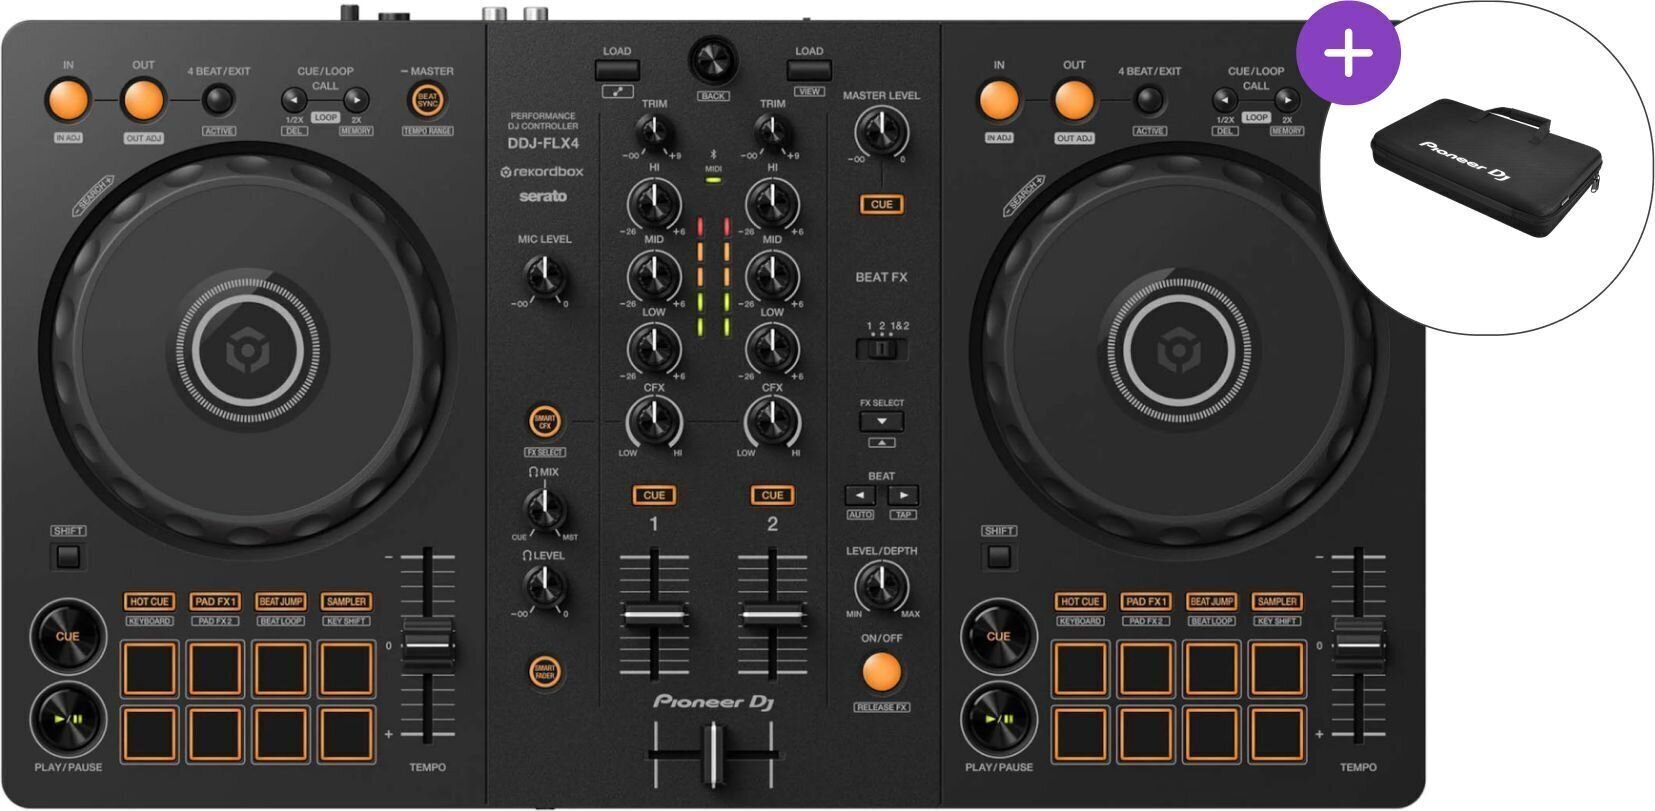Toggle channel 2 headphone CUE button
This screenshot has width=1655, height=811.
pyautogui.click(x=772, y=495)
